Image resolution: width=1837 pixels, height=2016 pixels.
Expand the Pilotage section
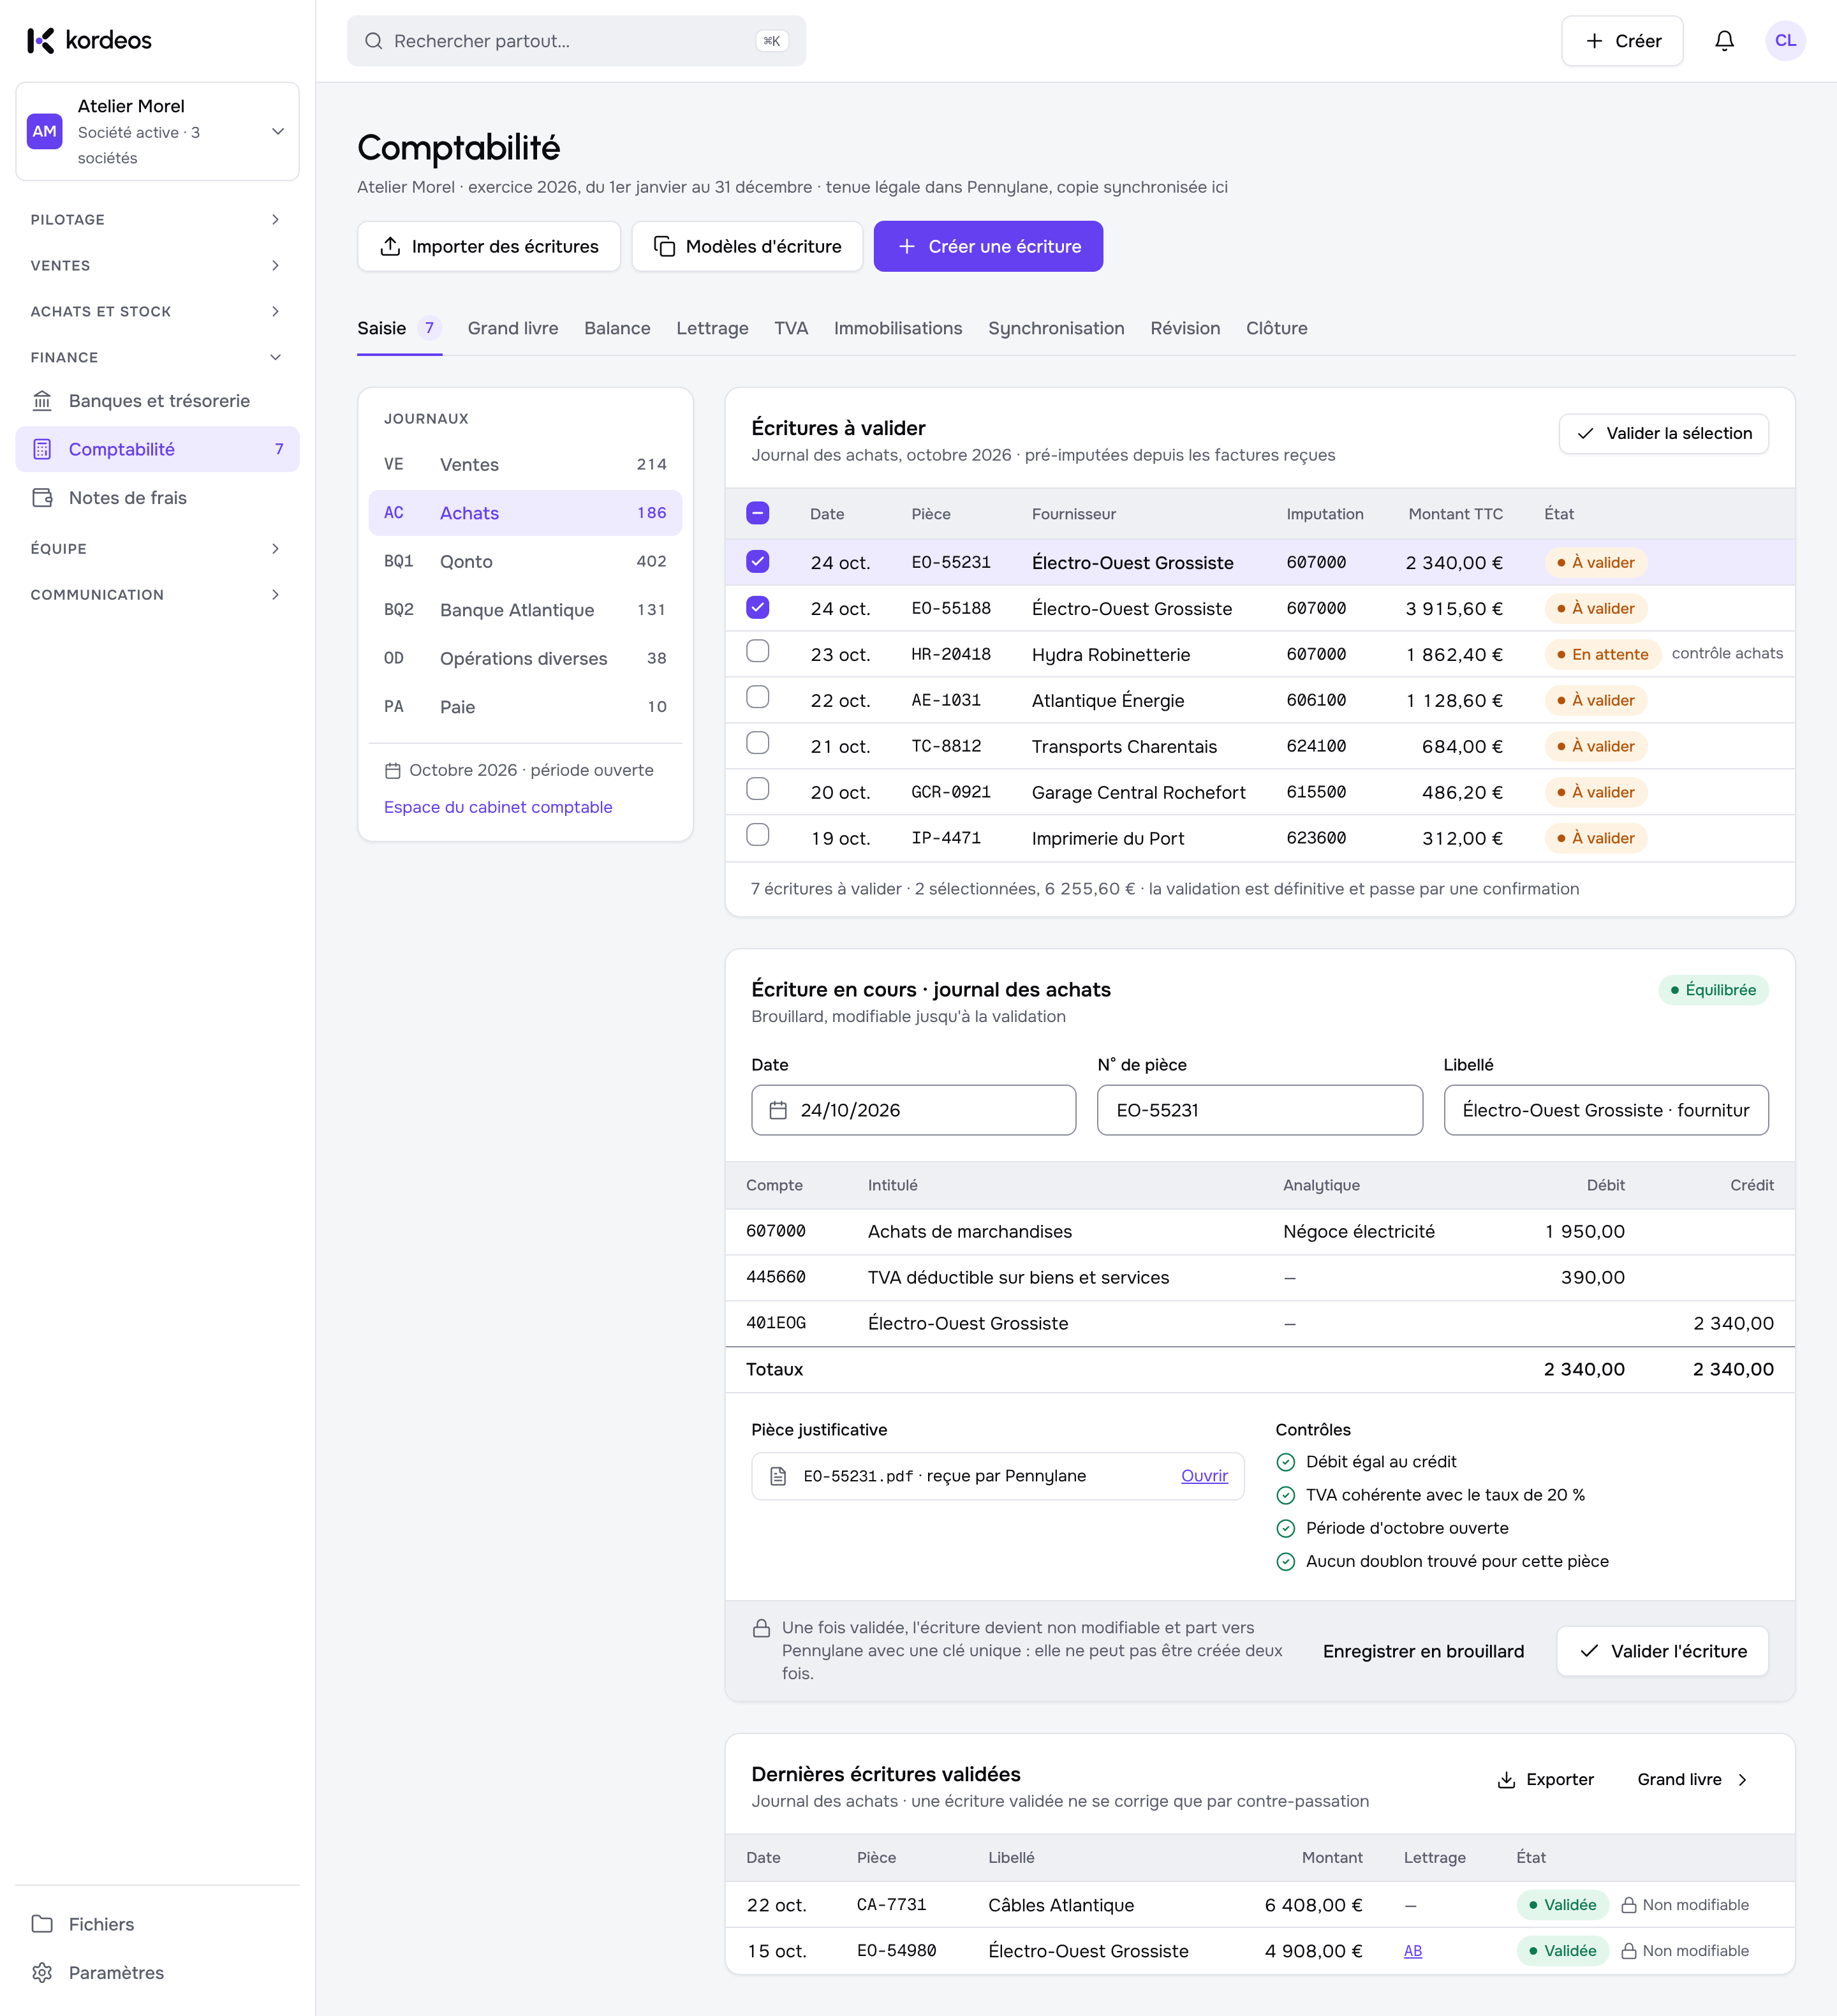pyautogui.click(x=157, y=220)
